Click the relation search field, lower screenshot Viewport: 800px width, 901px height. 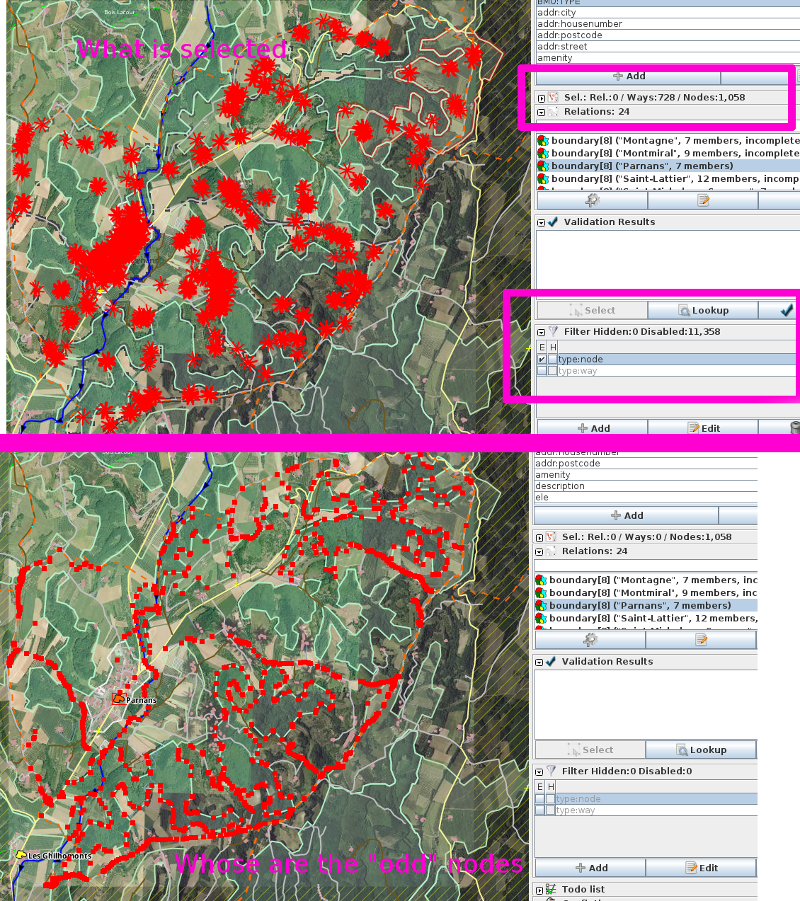(646, 565)
